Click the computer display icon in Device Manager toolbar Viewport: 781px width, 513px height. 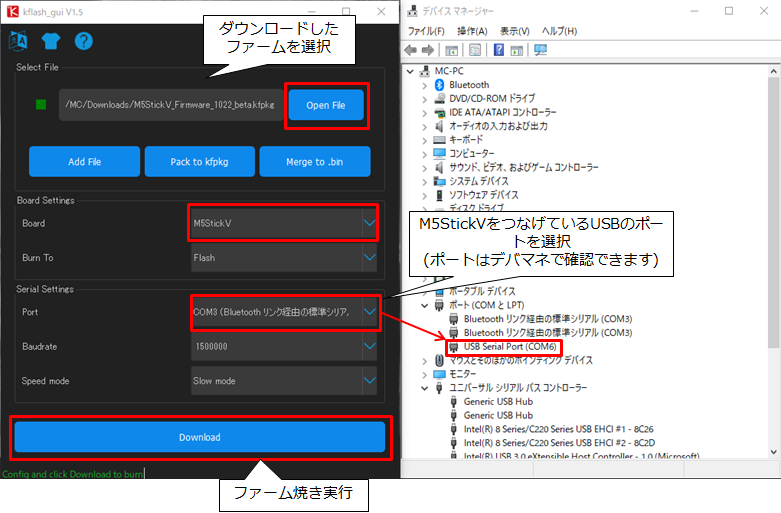540,50
